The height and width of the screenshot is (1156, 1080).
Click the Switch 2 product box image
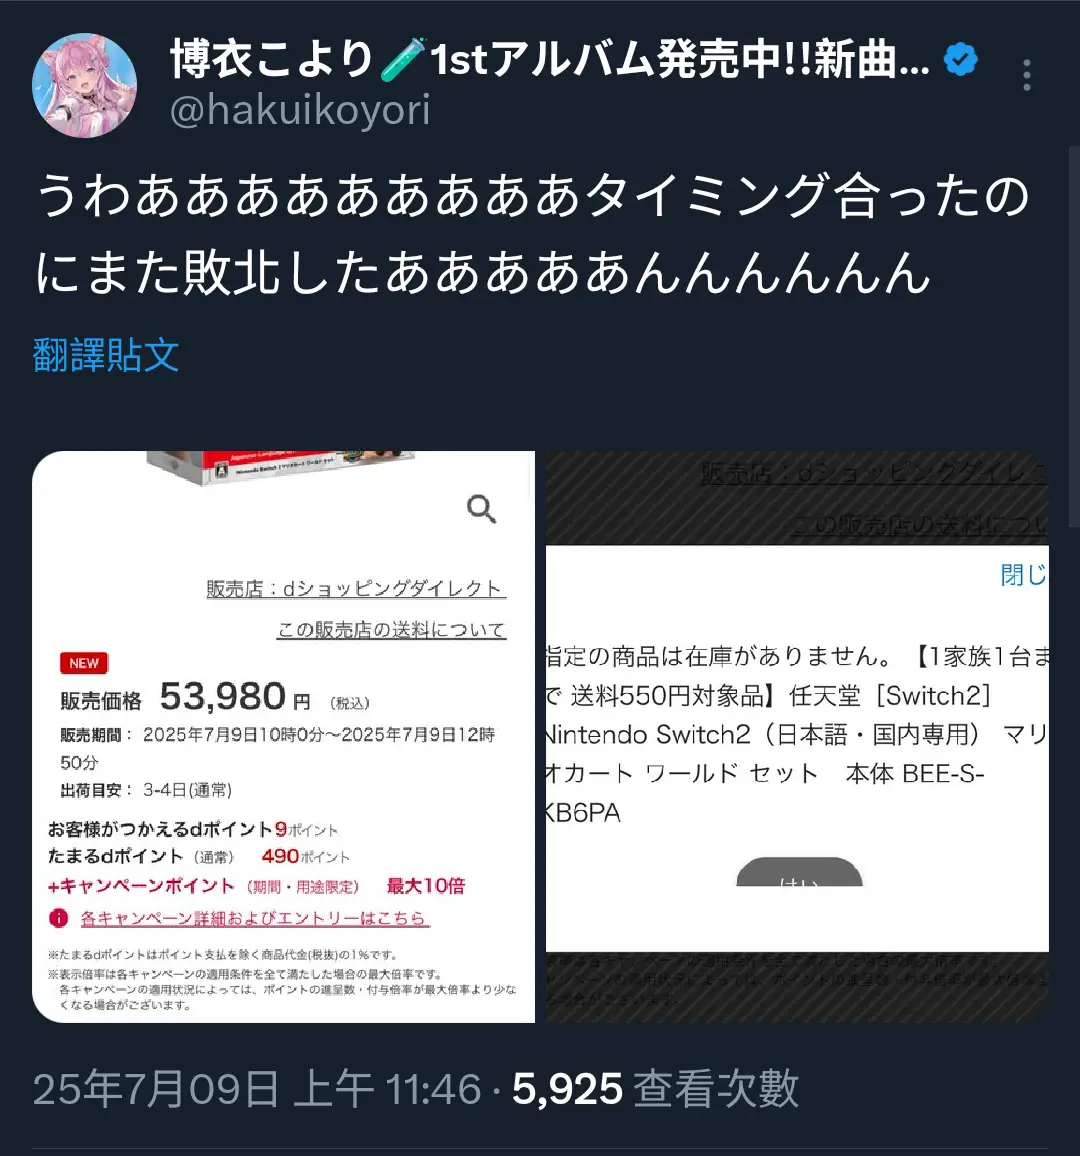[280, 467]
